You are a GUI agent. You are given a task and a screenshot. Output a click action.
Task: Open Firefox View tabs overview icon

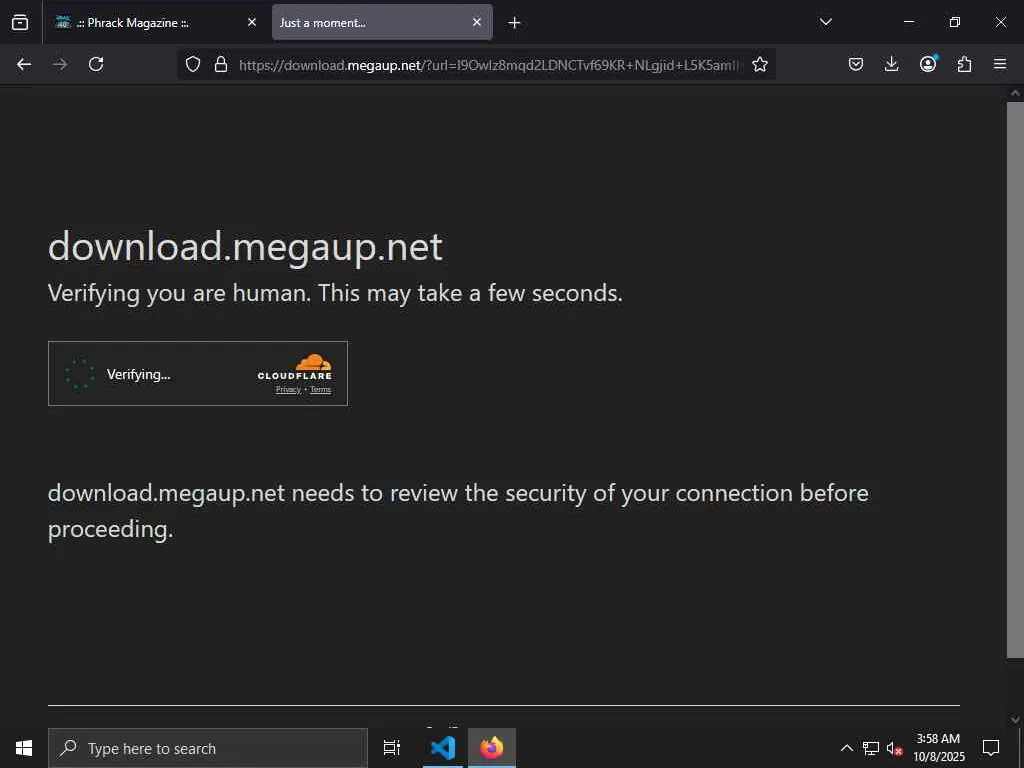[x=20, y=22]
